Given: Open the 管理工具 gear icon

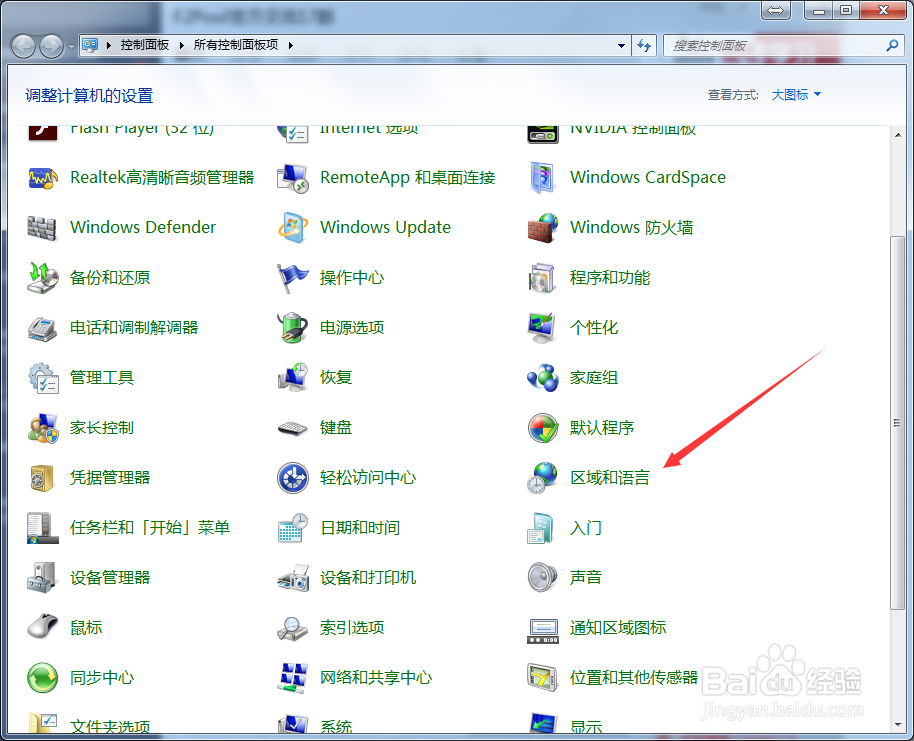Looking at the screenshot, I should coord(43,378).
